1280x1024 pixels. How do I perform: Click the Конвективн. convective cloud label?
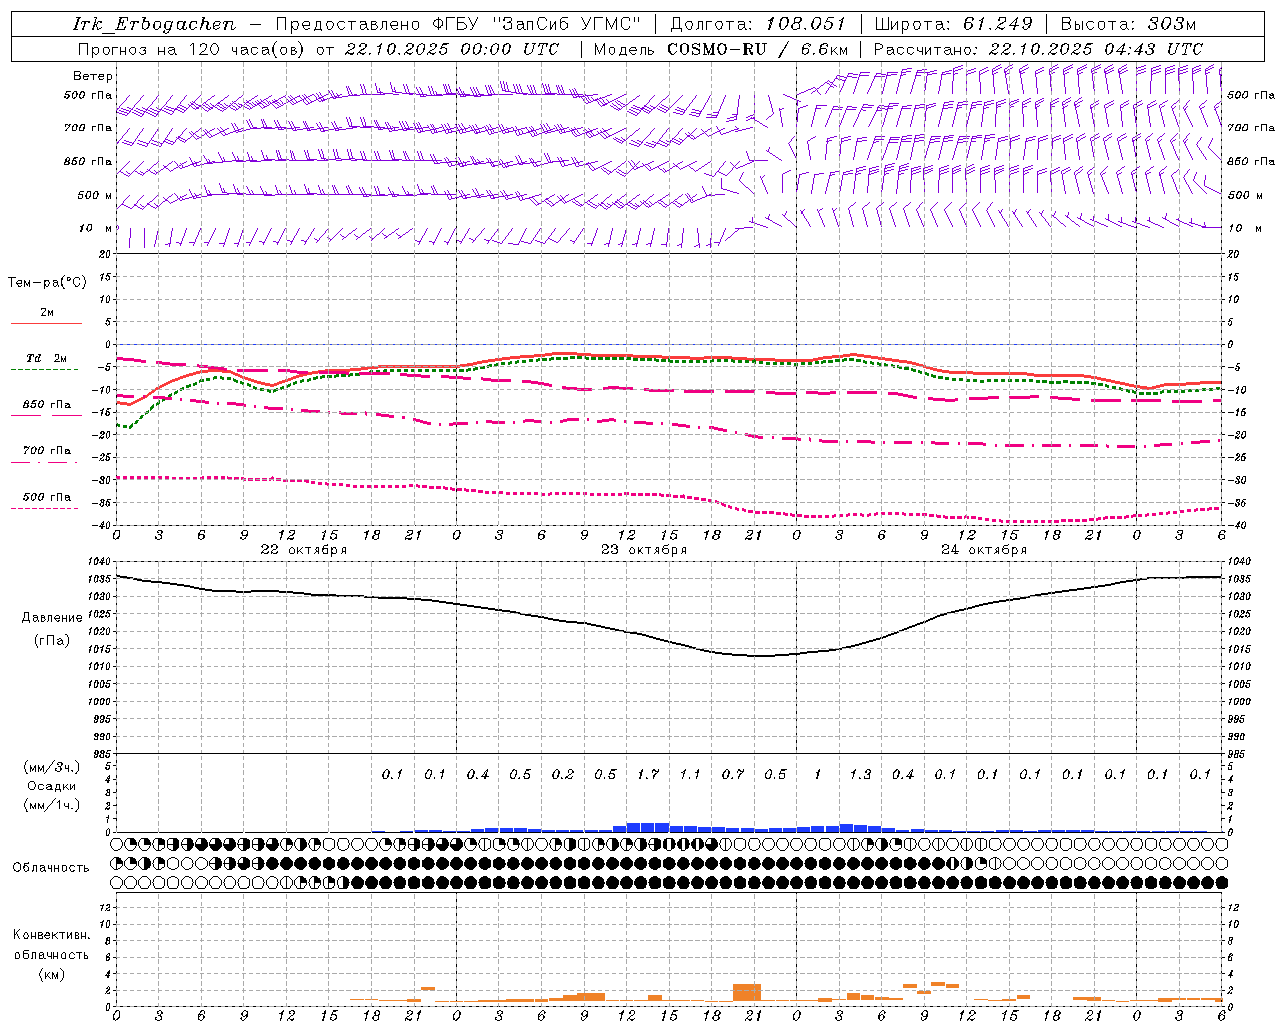(51, 935)
